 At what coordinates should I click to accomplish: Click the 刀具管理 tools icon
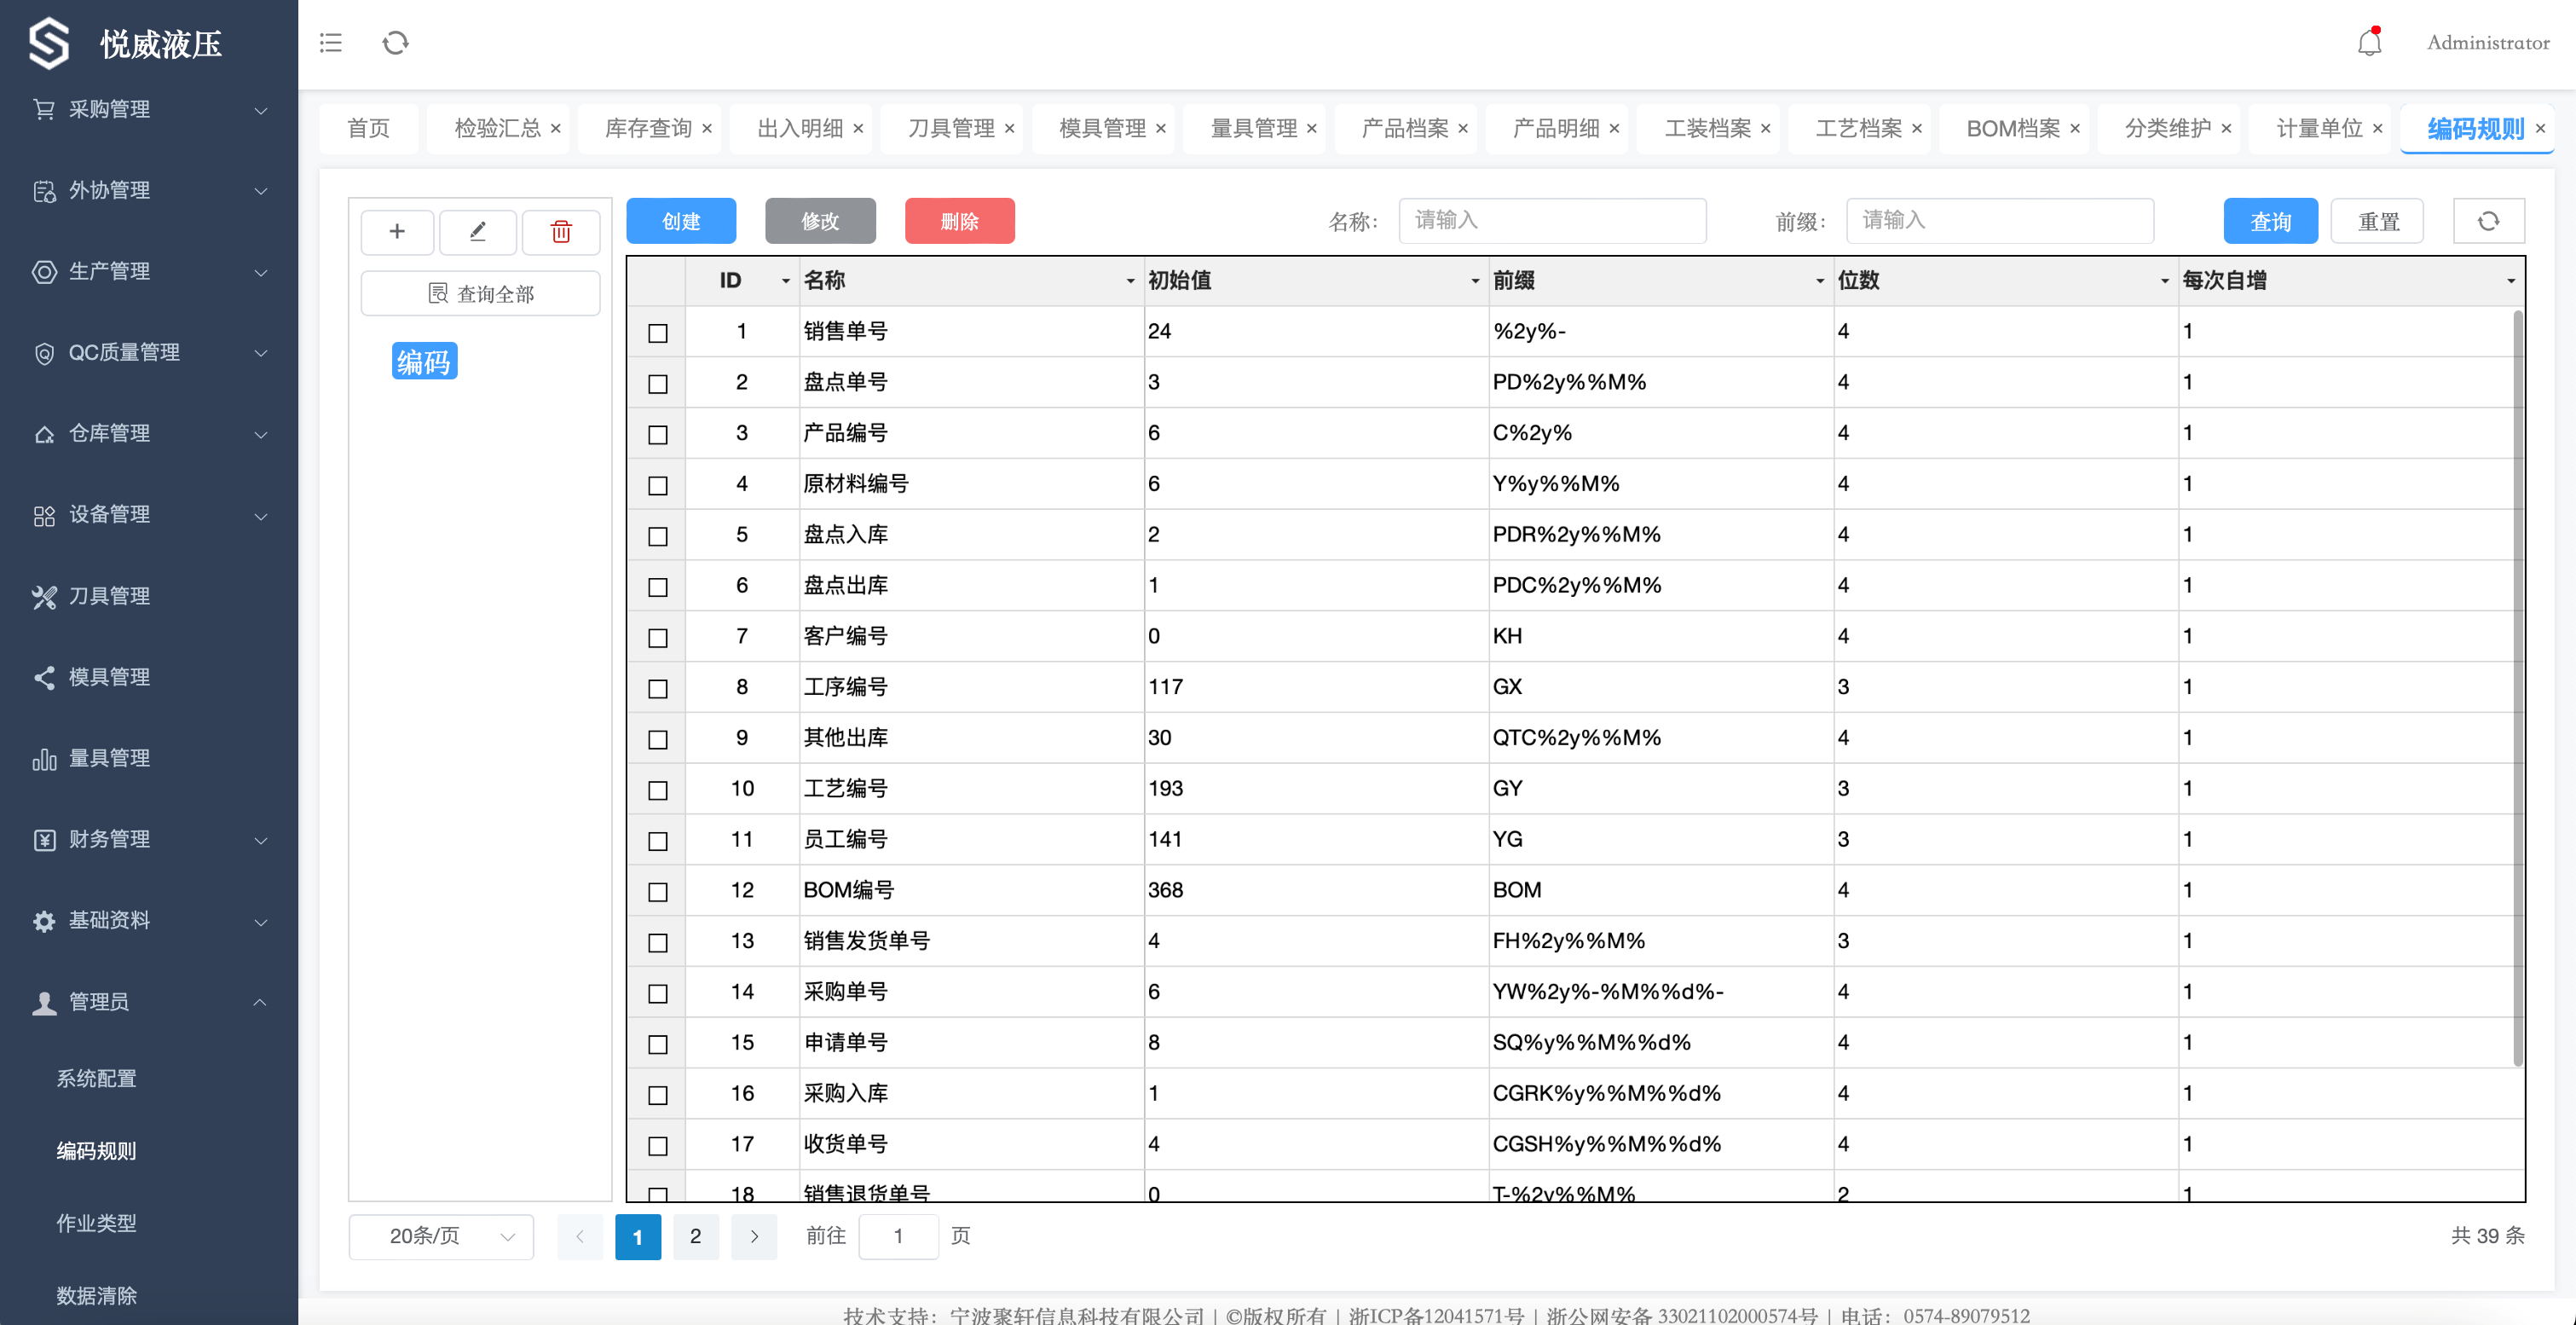44,597
